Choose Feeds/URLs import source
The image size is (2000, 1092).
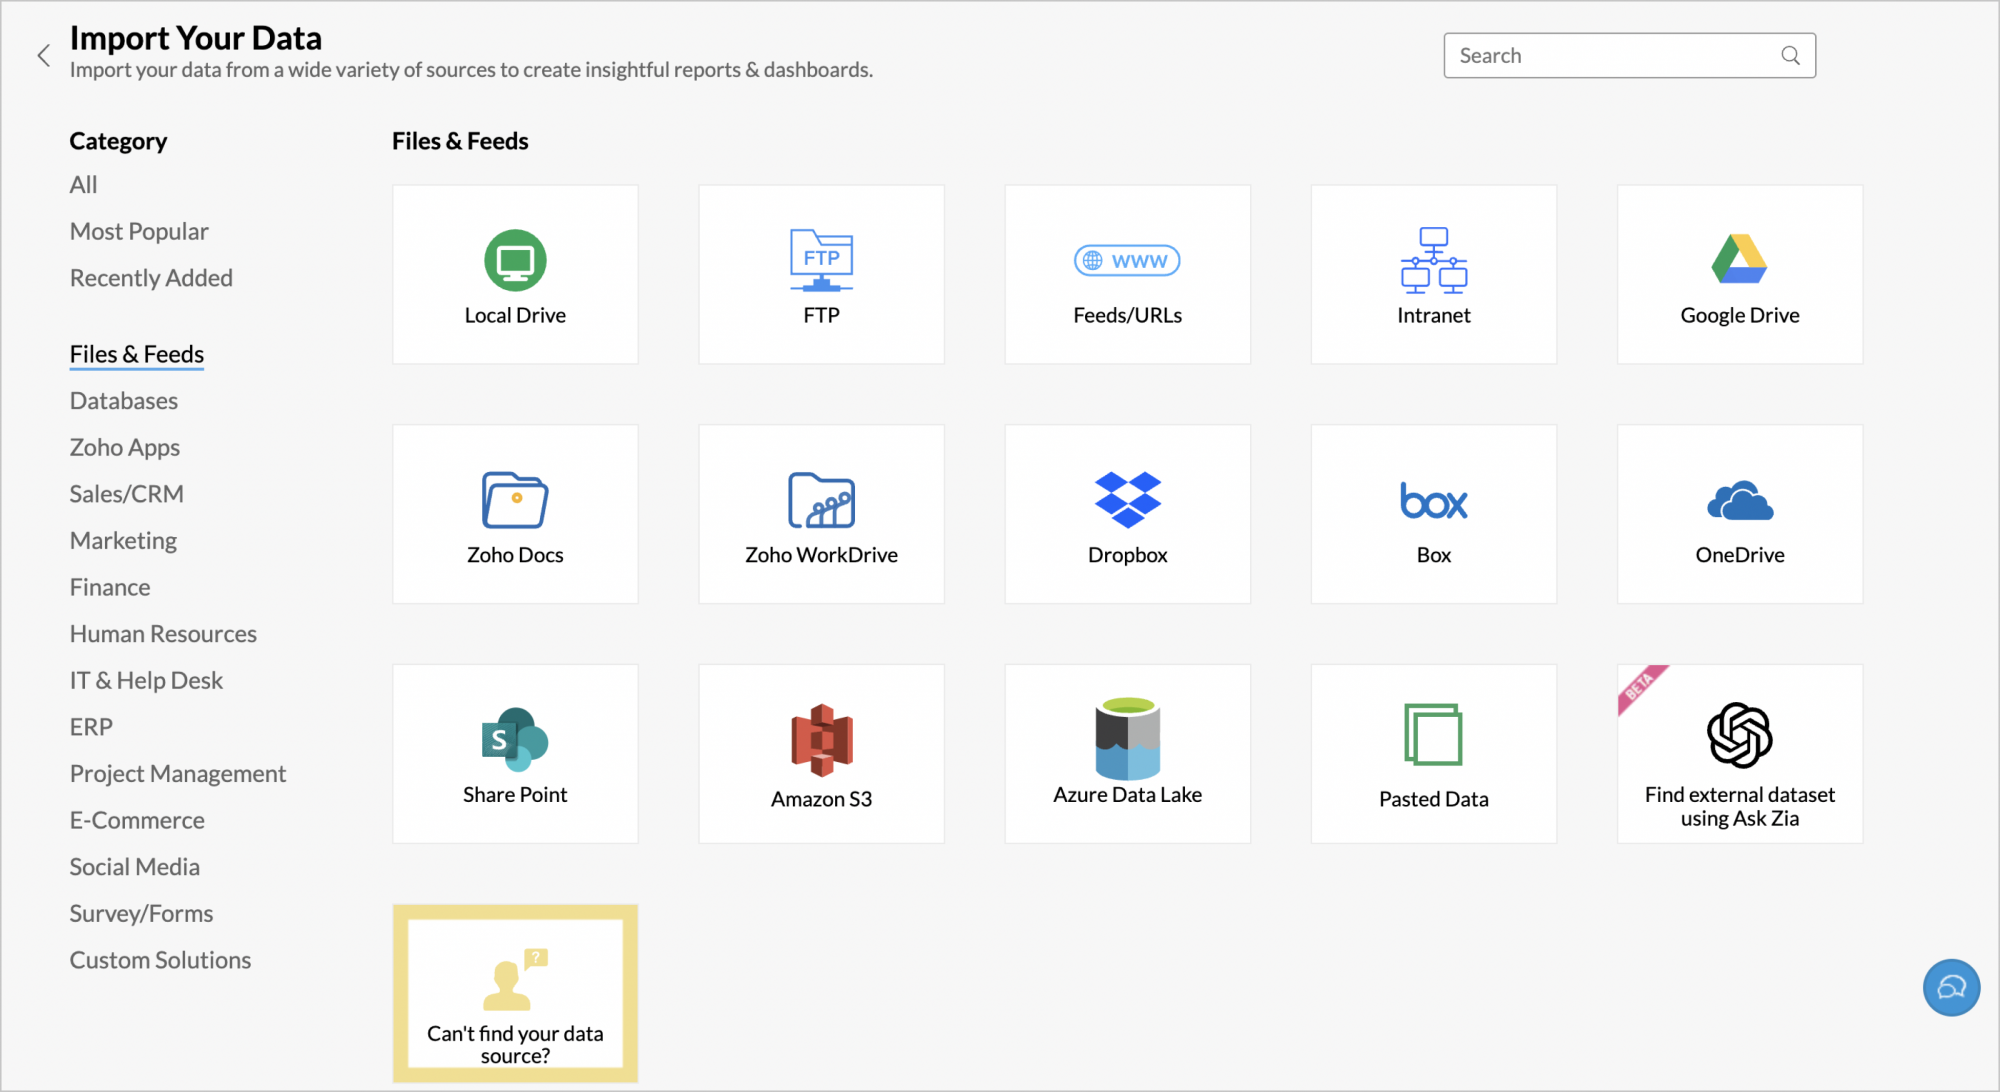click(1127, 275)
